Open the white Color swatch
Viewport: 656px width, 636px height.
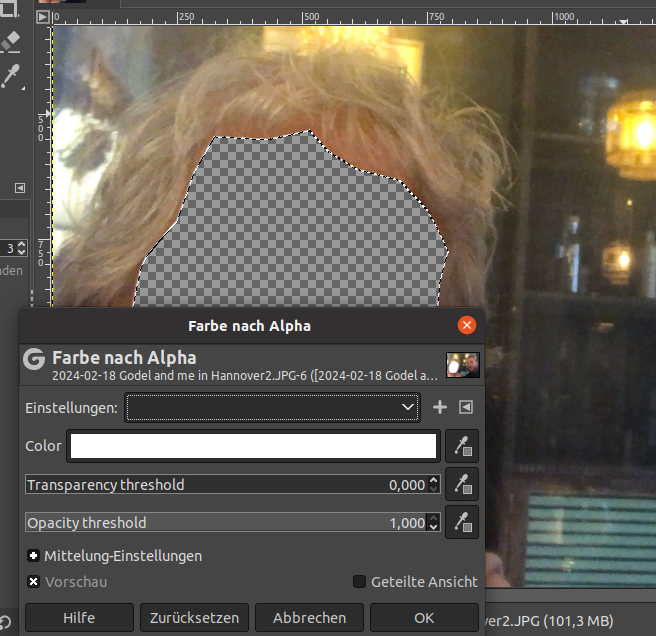pos(253,446)
